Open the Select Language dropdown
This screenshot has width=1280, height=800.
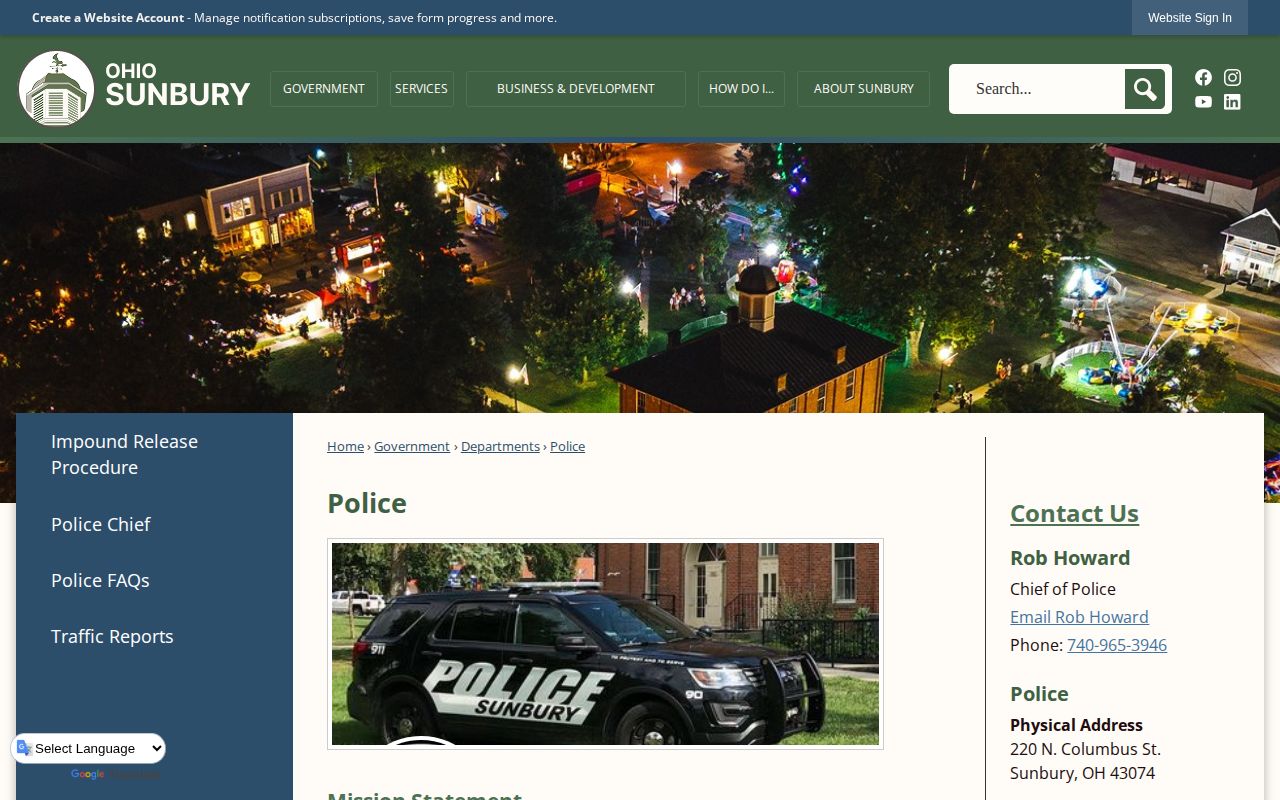coord(89,748)
